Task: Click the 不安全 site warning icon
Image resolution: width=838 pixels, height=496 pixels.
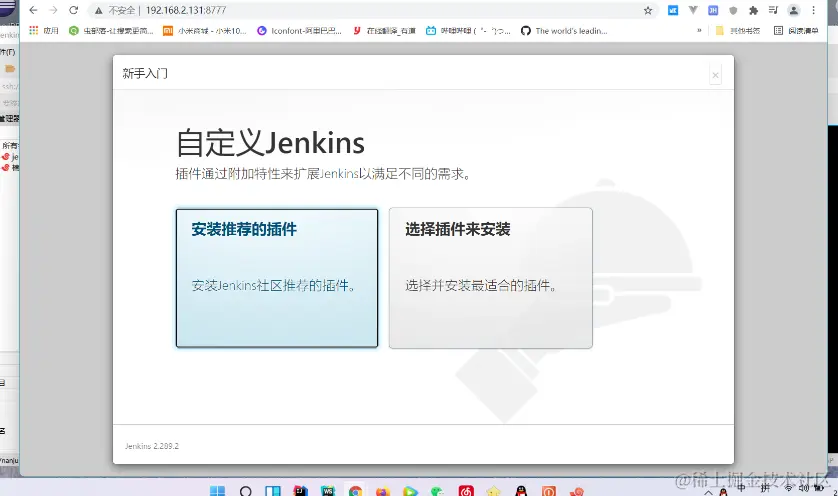Action: click(98, 10)
